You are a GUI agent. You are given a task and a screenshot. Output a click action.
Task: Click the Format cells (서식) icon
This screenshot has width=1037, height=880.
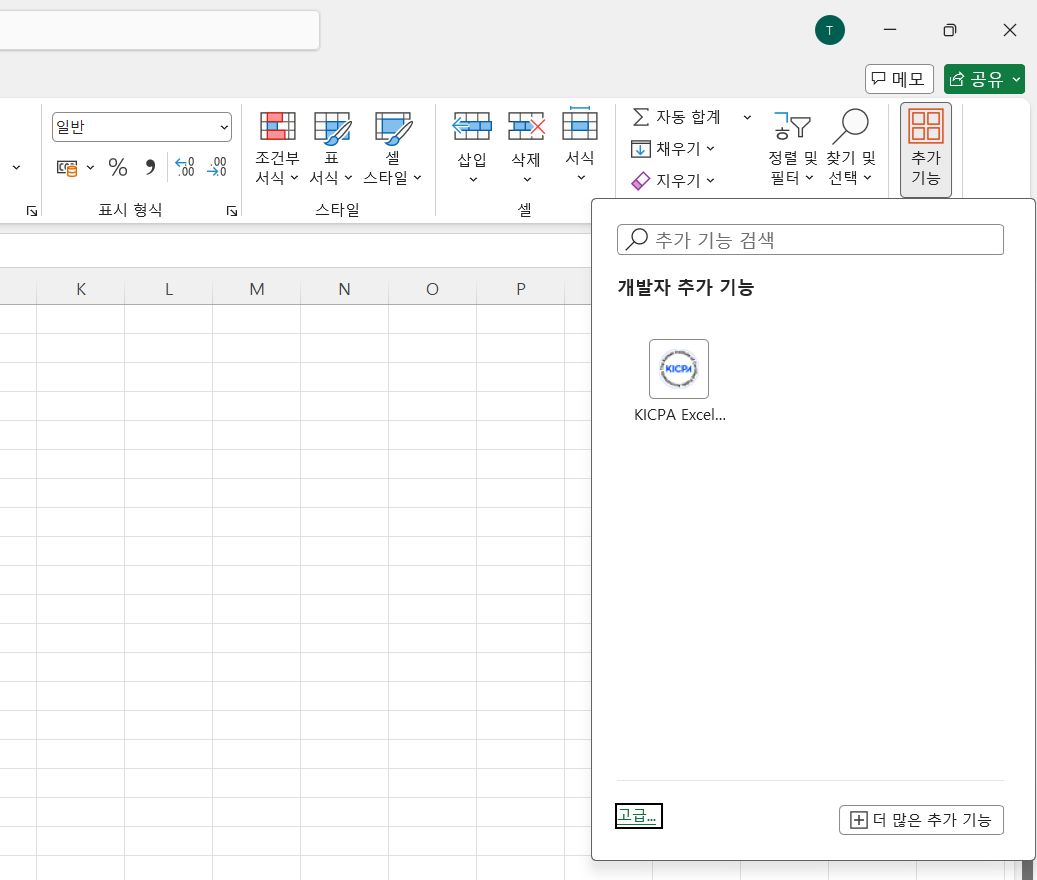click(580, 124)
